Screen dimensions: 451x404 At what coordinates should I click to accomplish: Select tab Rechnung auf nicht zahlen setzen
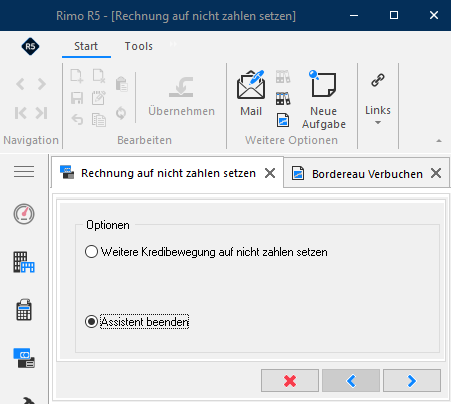(168, 173)
